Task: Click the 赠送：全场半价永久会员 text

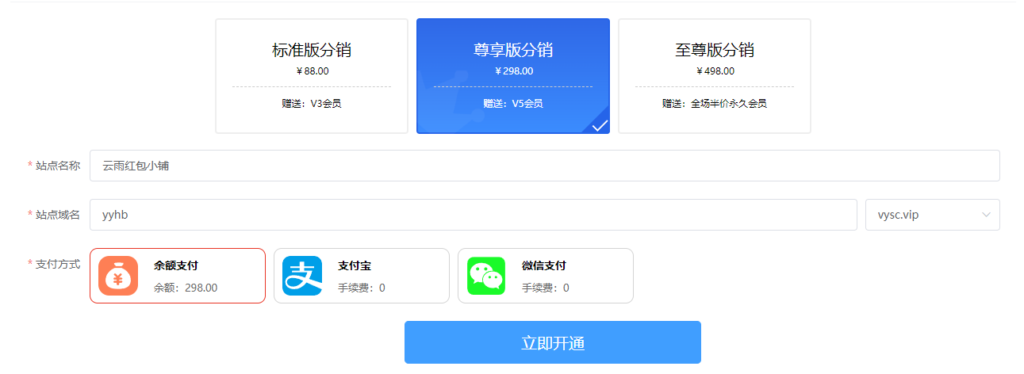Action: (714, 103)
